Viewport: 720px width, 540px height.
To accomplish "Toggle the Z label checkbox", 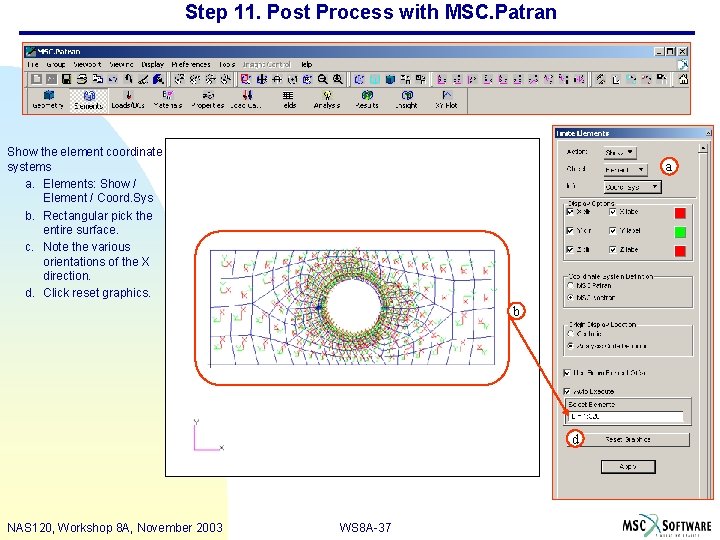I will (x=613, y=249).
